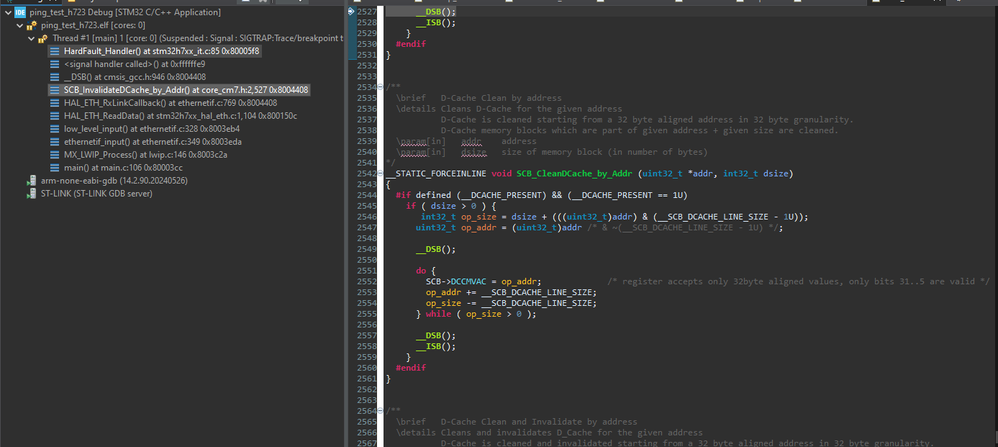Click the instruction pointer marker at line 2527
This screenshot has height=447, width=998.
coord(350,11)
